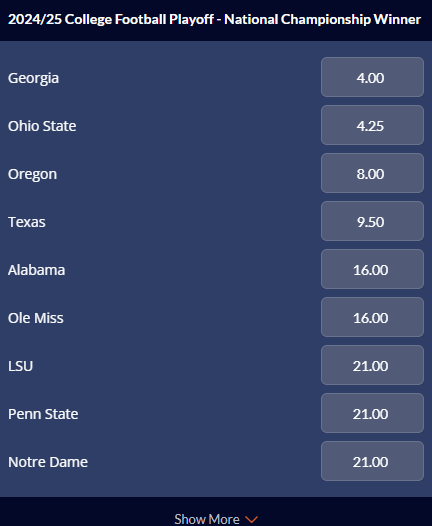Click the Show More chevron arrow

point(251,520)
